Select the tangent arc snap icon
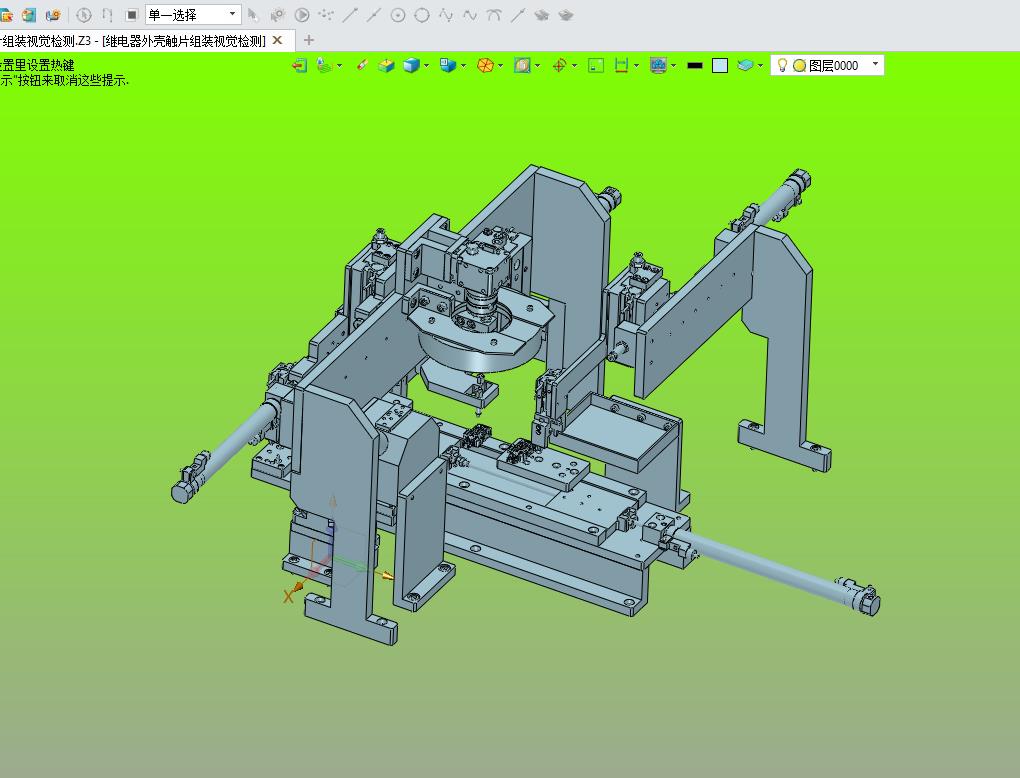 [494, 14]
